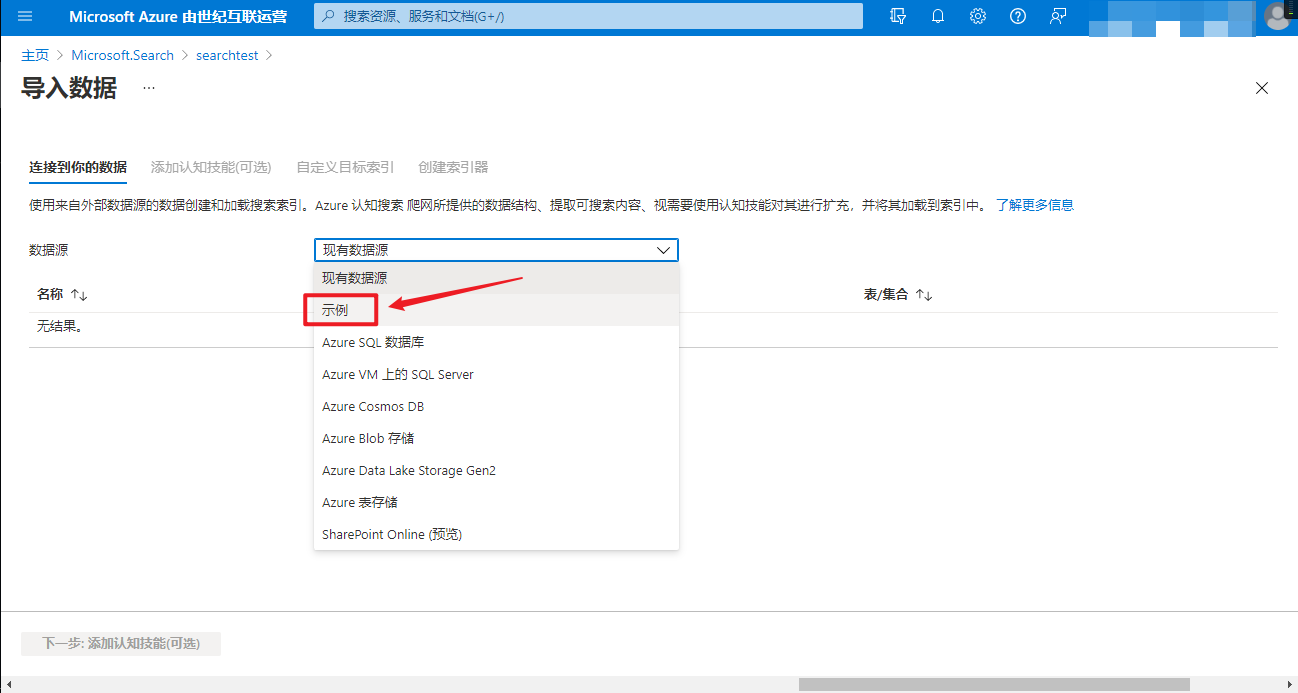
Task: Choose SharePoint Online (预览) option
Action: [496, 534]
